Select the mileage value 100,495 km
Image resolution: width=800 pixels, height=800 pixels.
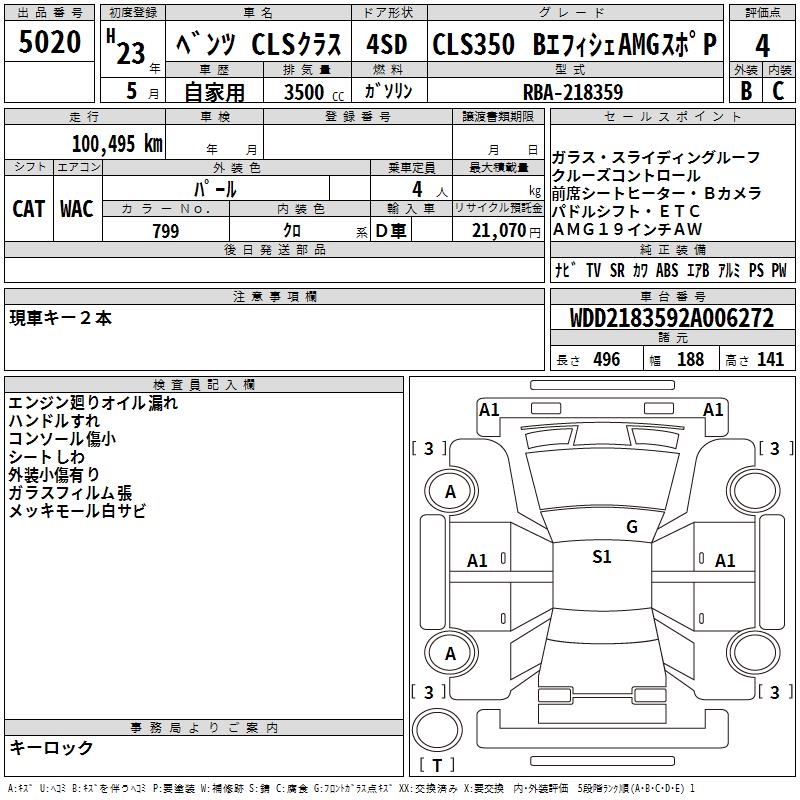coord(117,143)
